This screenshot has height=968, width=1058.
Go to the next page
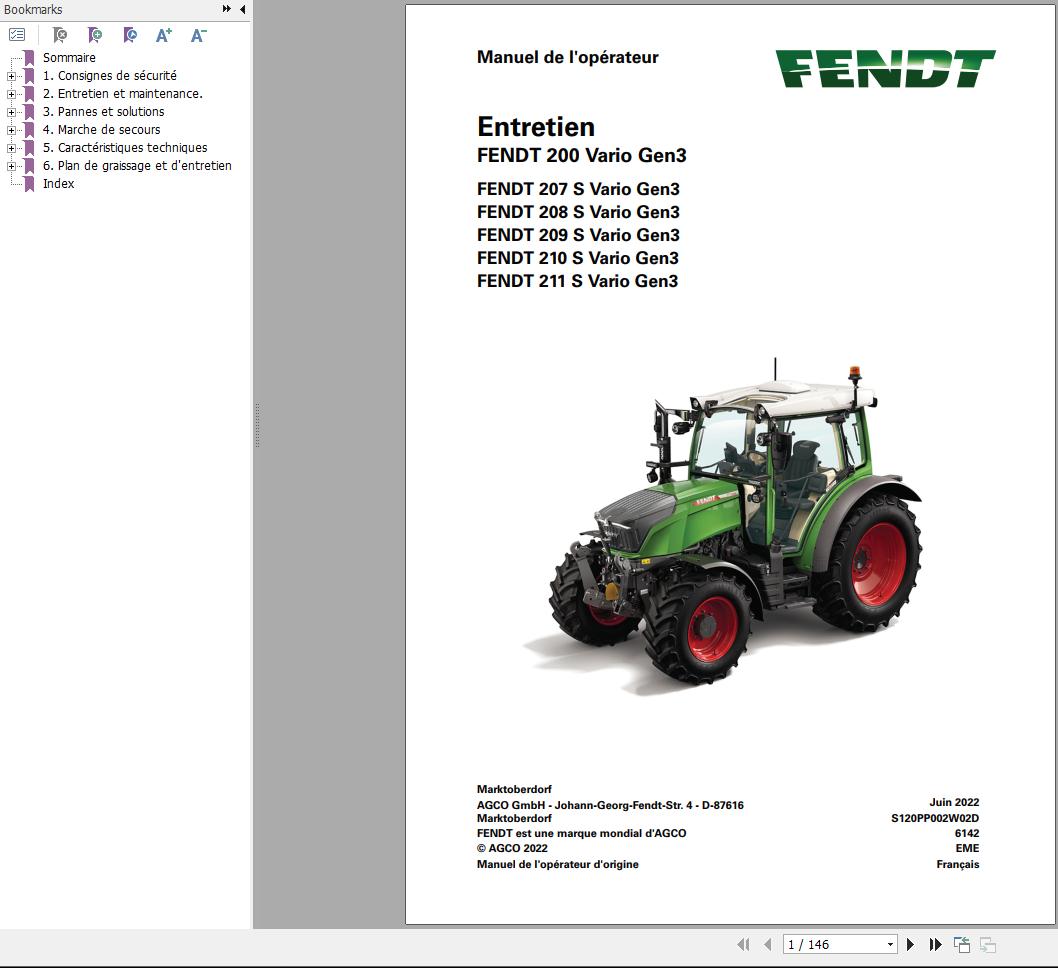910,944
